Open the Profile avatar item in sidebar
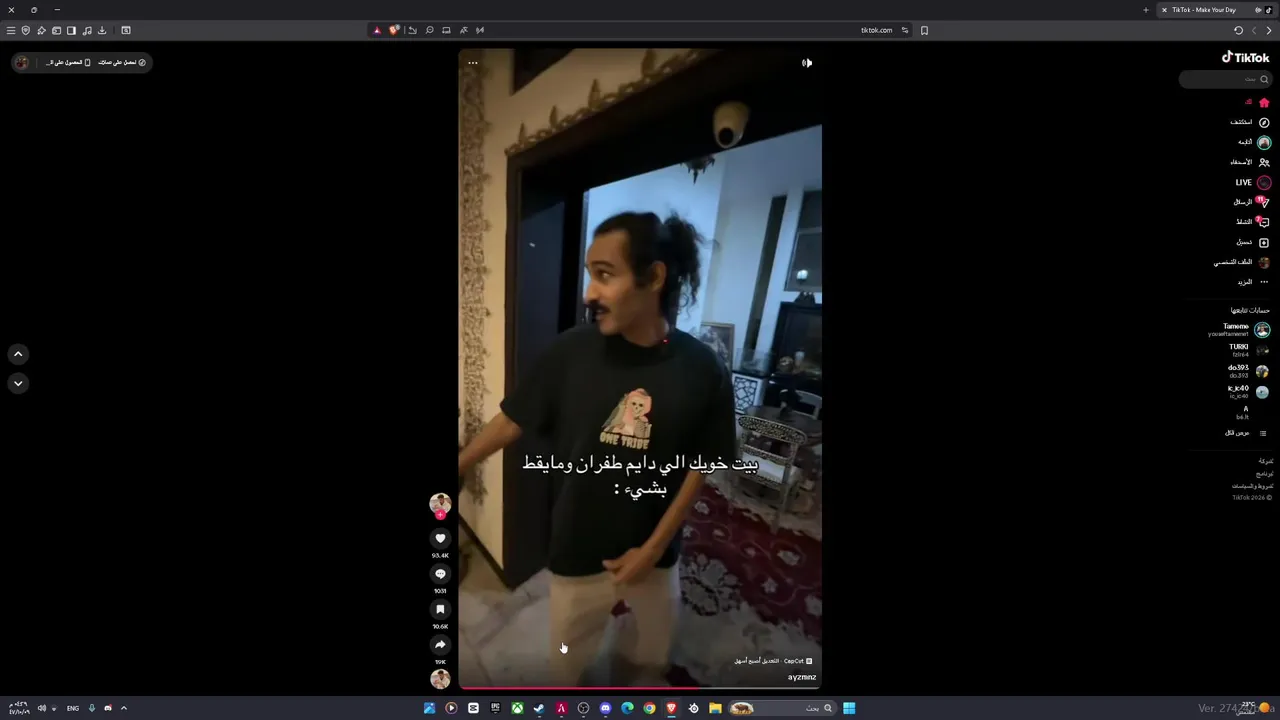 pyautogui.click(x=1264, y=262)
